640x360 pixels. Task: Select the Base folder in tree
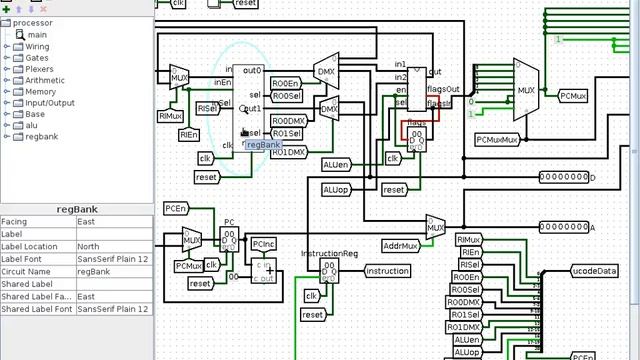click(29, 114)
